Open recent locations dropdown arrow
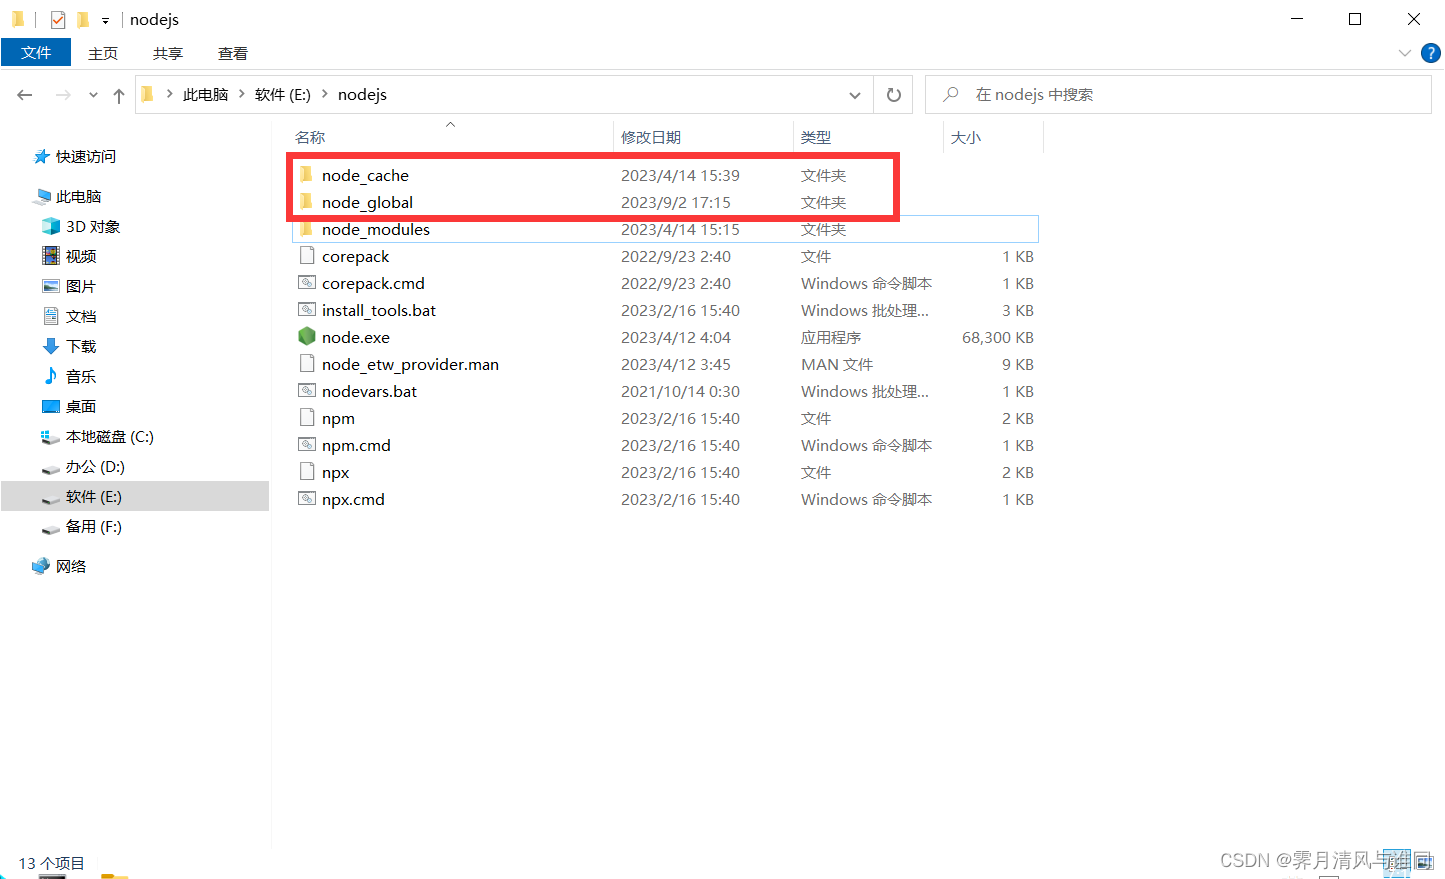The image size is (1445, 879). (x=93, y=95)
